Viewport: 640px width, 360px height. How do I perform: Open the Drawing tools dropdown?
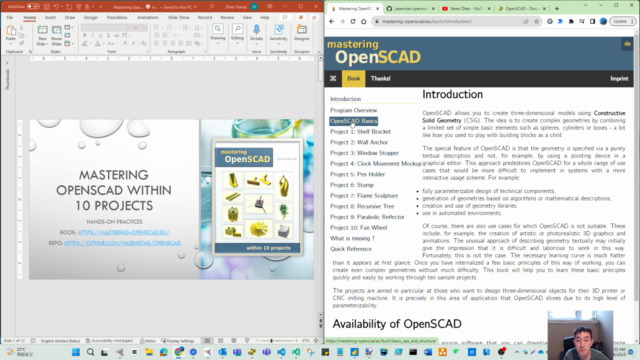218,33
